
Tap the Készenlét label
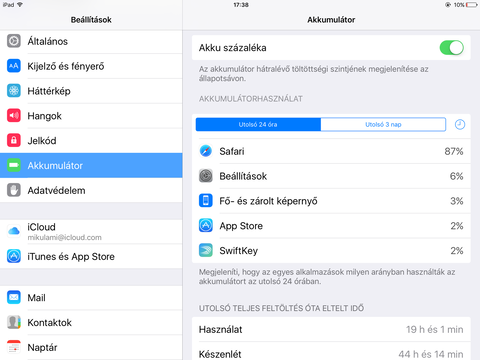pos(220,354)
